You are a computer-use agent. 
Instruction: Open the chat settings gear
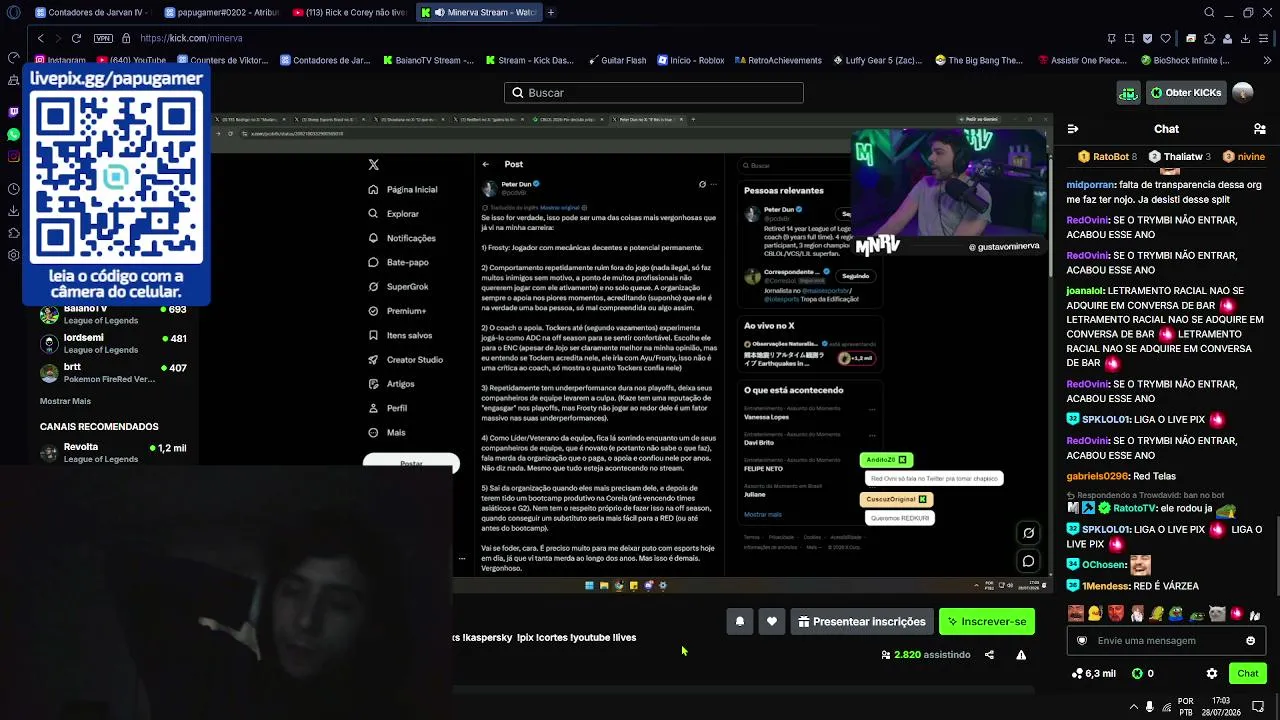coord(1212,674)
